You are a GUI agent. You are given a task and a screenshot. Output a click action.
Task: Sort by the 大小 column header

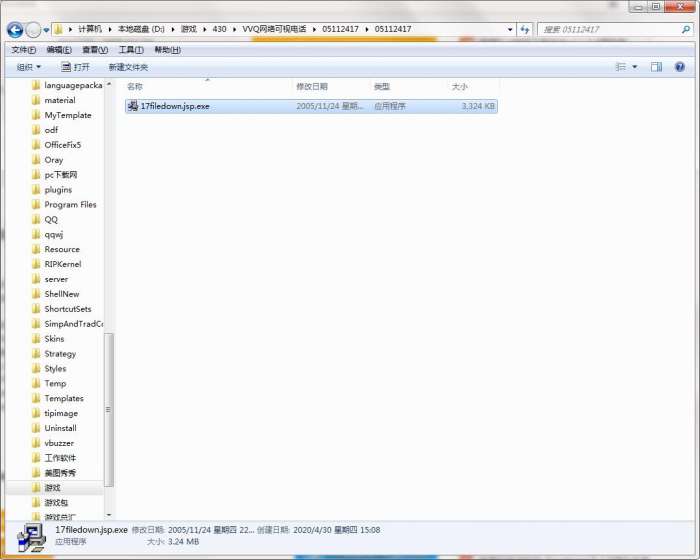[x=459, y=87]
